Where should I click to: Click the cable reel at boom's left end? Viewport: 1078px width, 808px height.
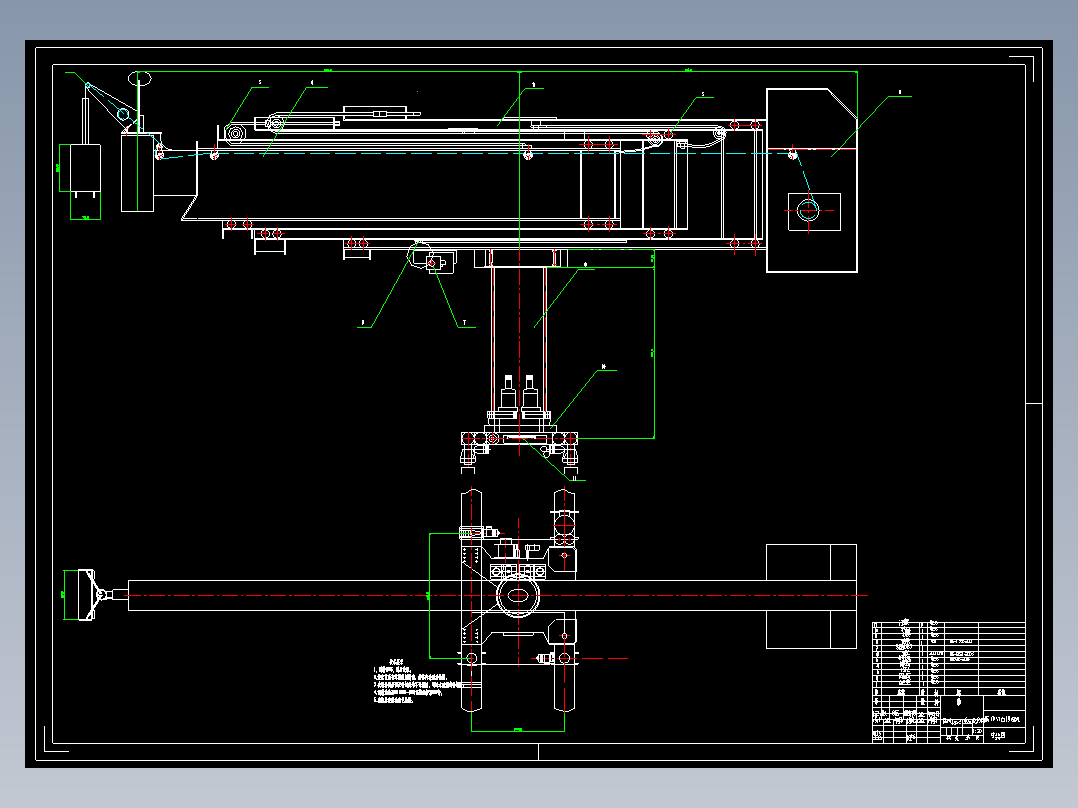click(x=236, y=133)
